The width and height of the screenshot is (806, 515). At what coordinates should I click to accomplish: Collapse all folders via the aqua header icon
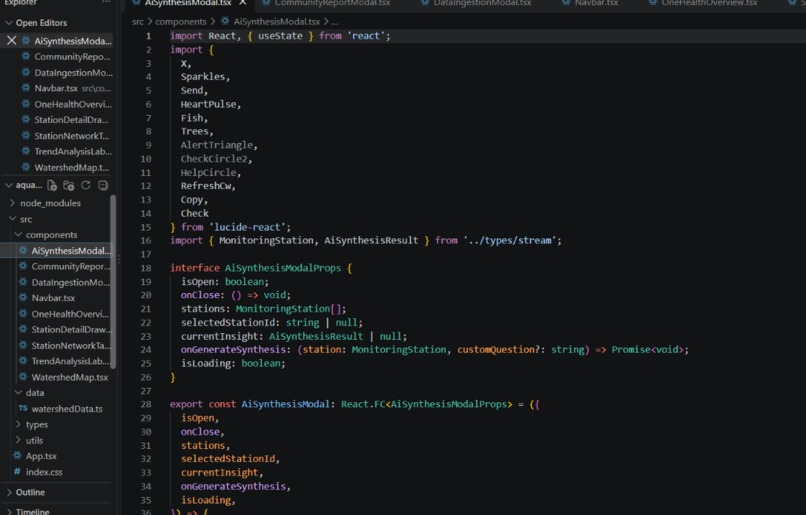(103, 185)
